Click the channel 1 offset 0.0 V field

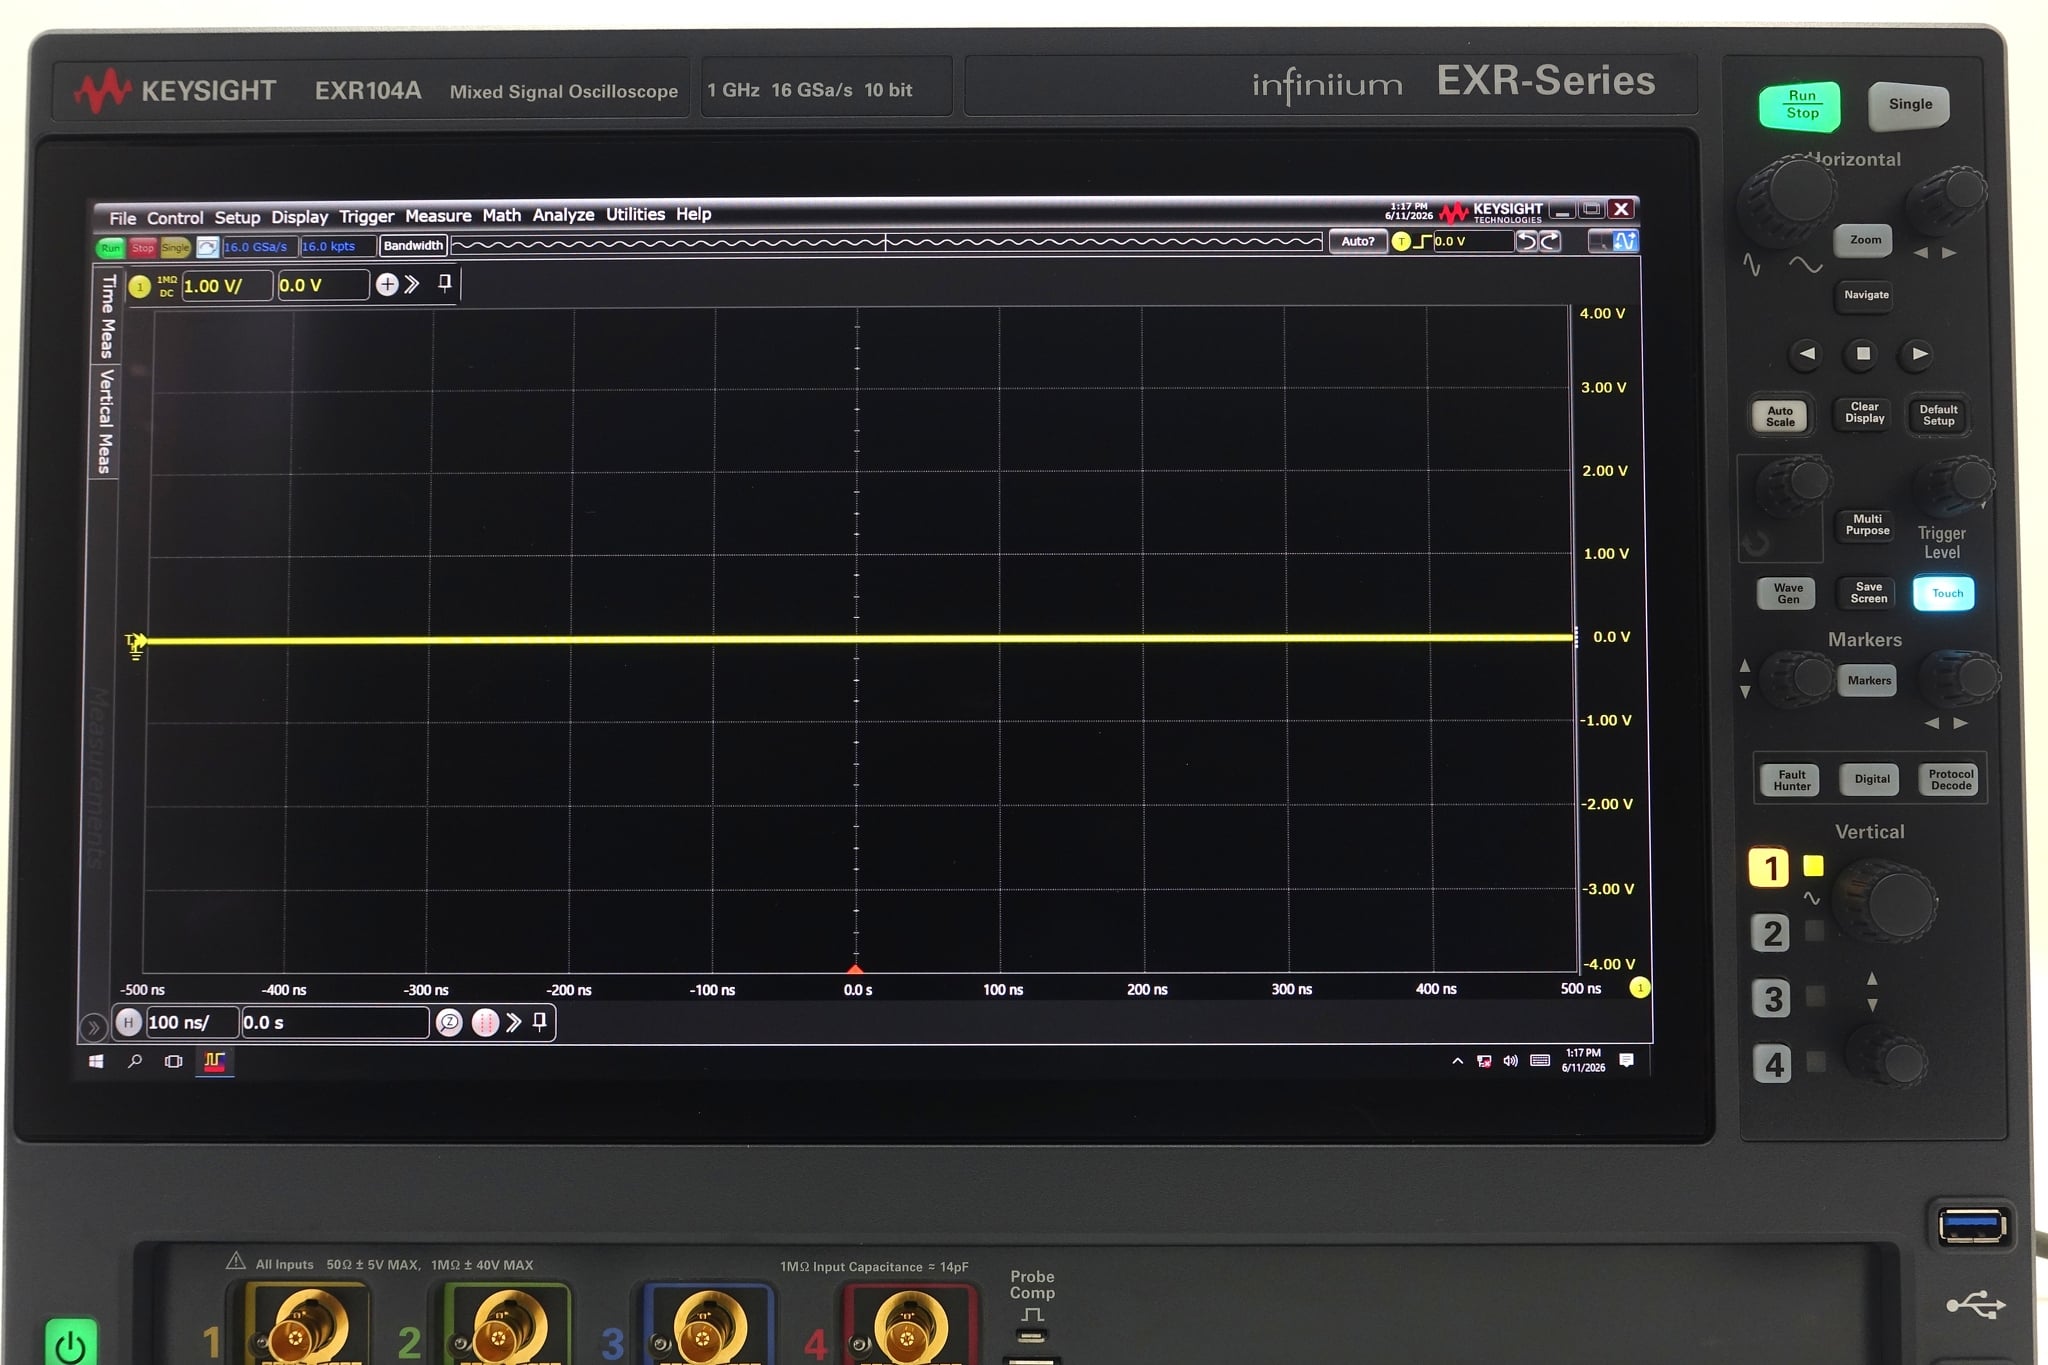323,285
